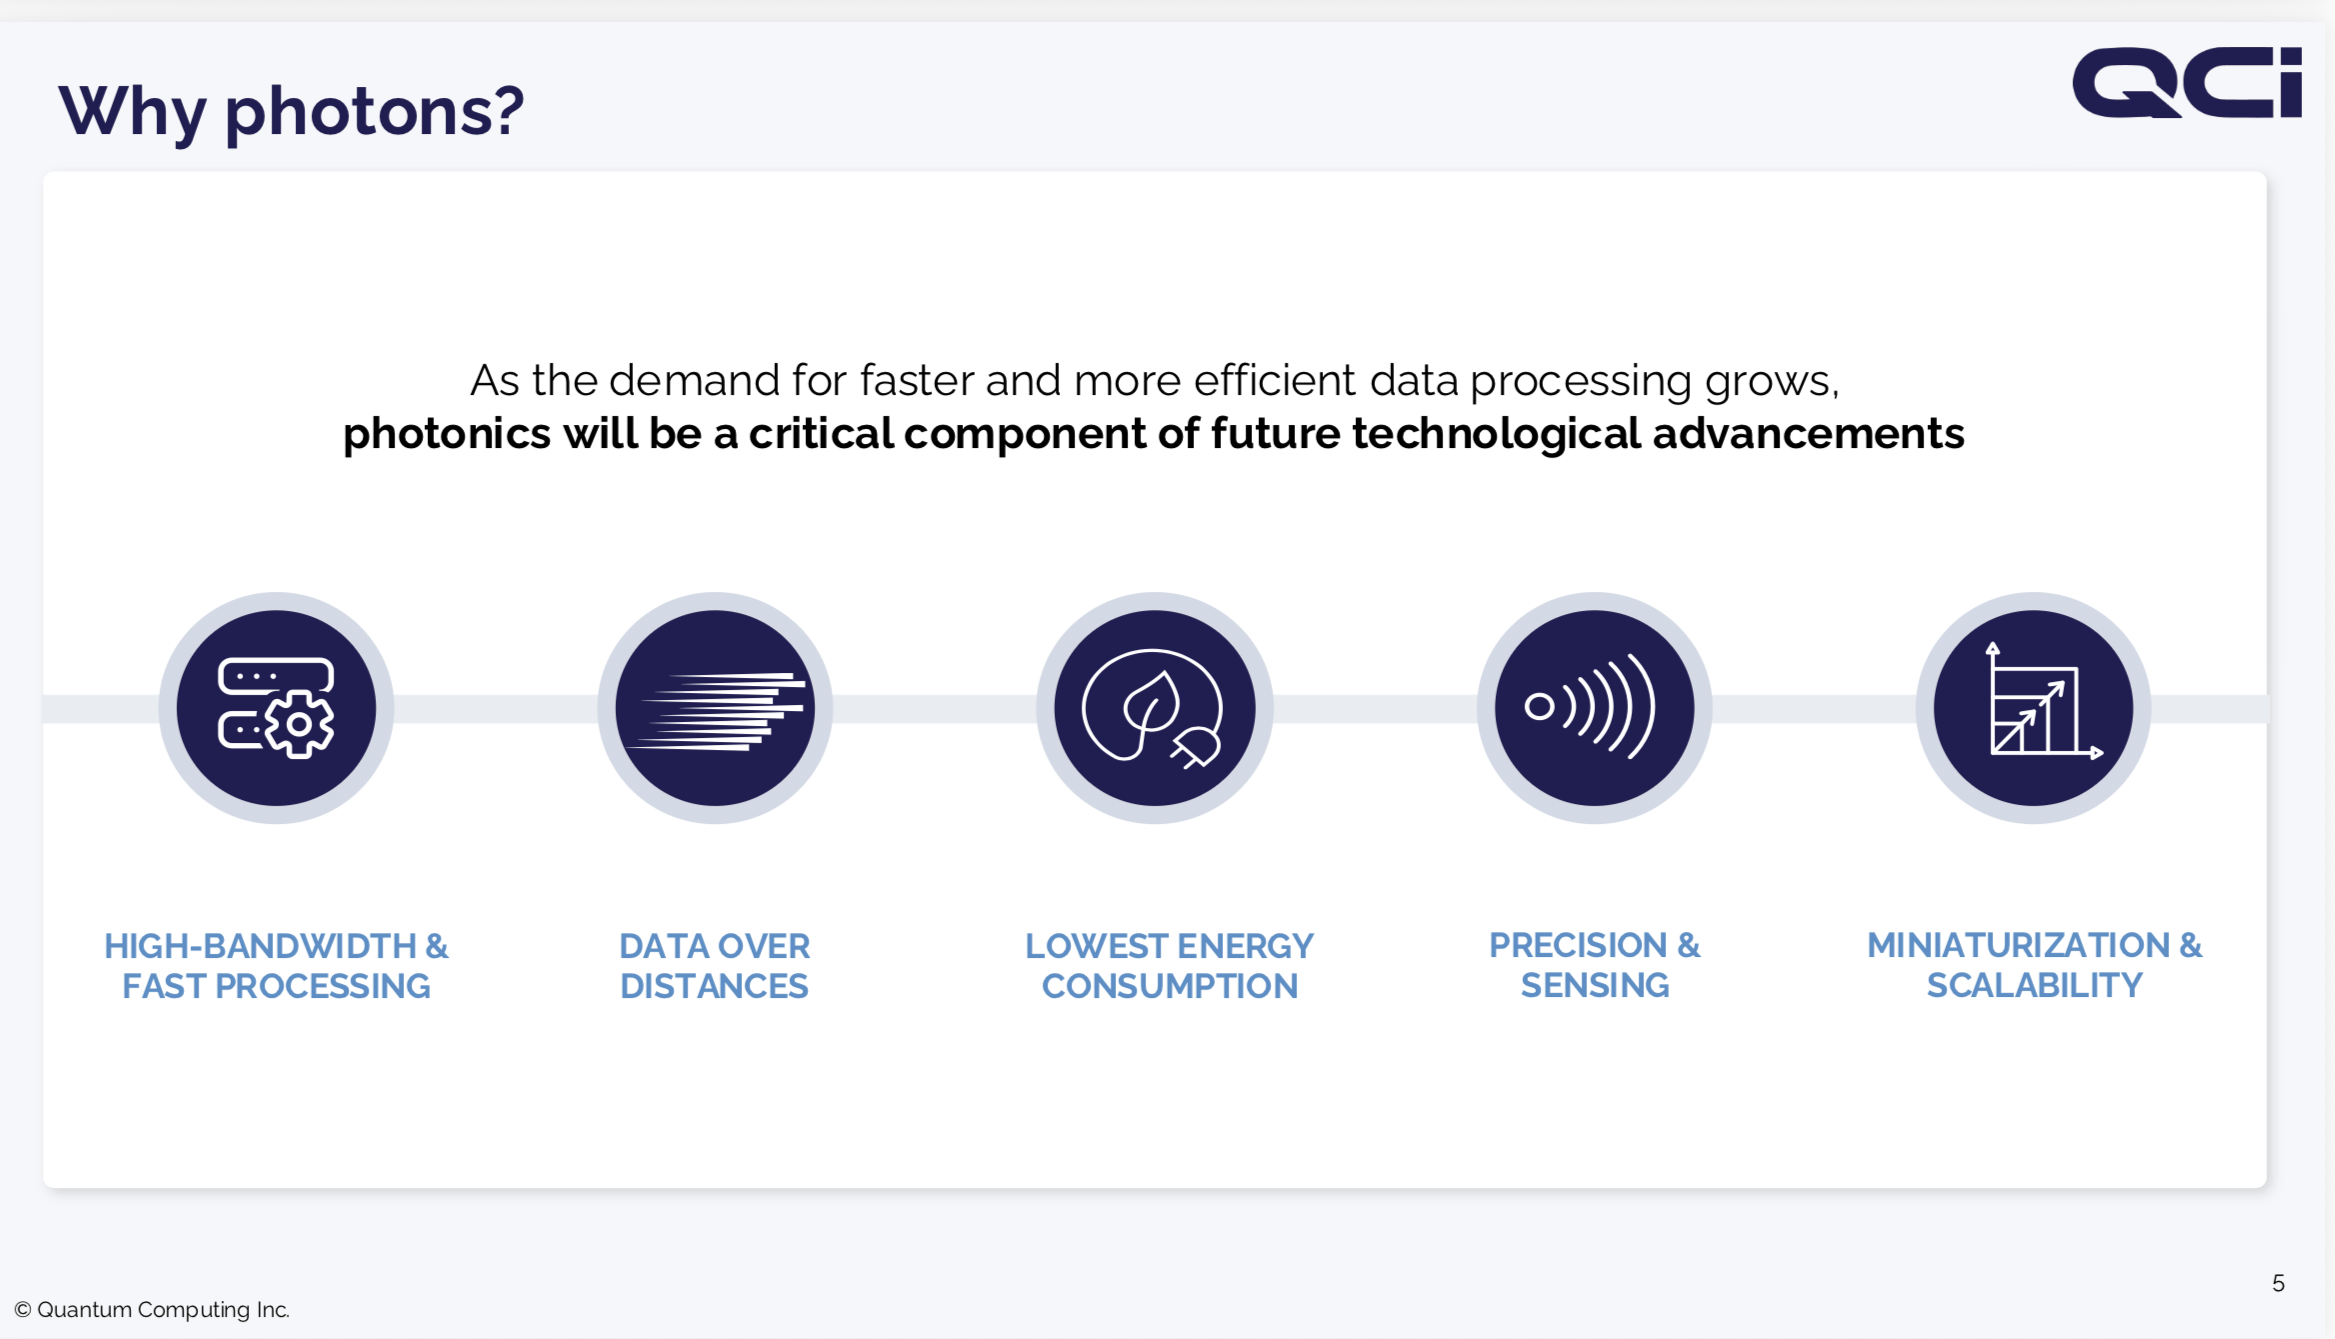This screenshot has width=2335, height=1339.
Task: Click the Quantum Computing Inc. footer text
Action: point(163,1310)
